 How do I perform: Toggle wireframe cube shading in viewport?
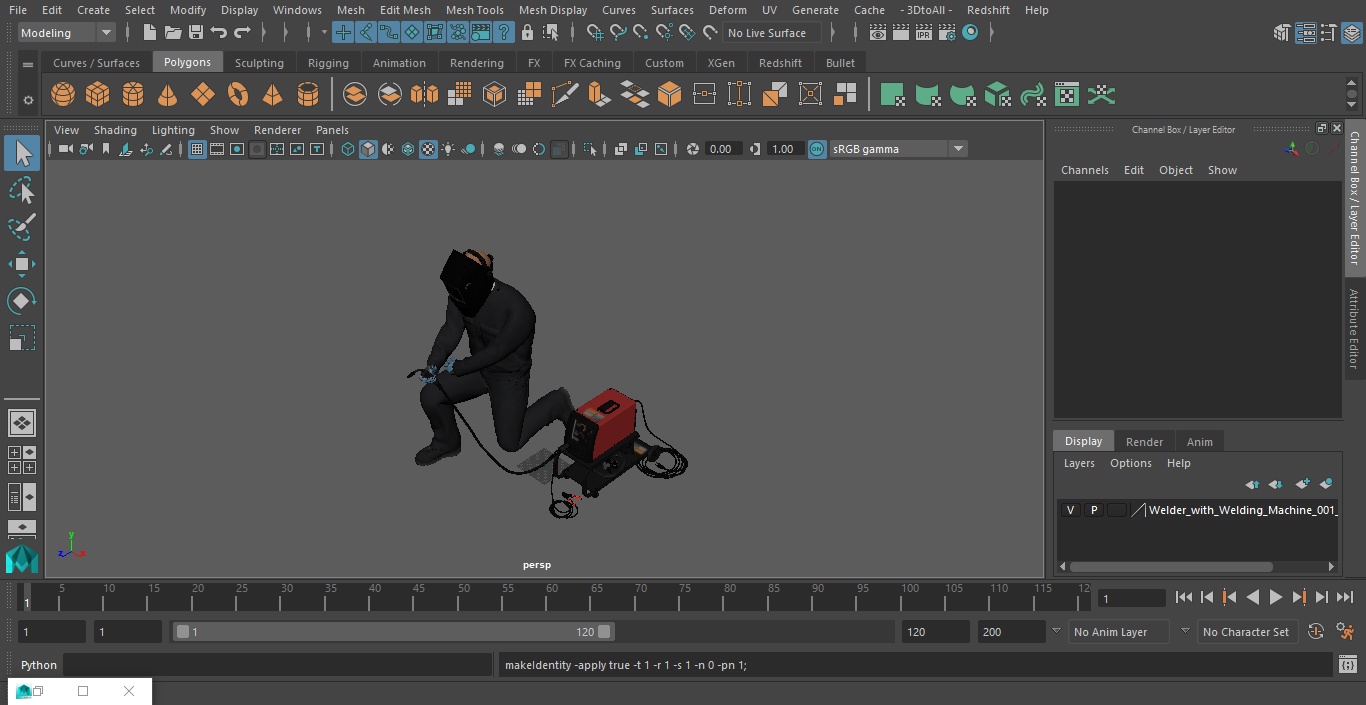coord(348,149)
